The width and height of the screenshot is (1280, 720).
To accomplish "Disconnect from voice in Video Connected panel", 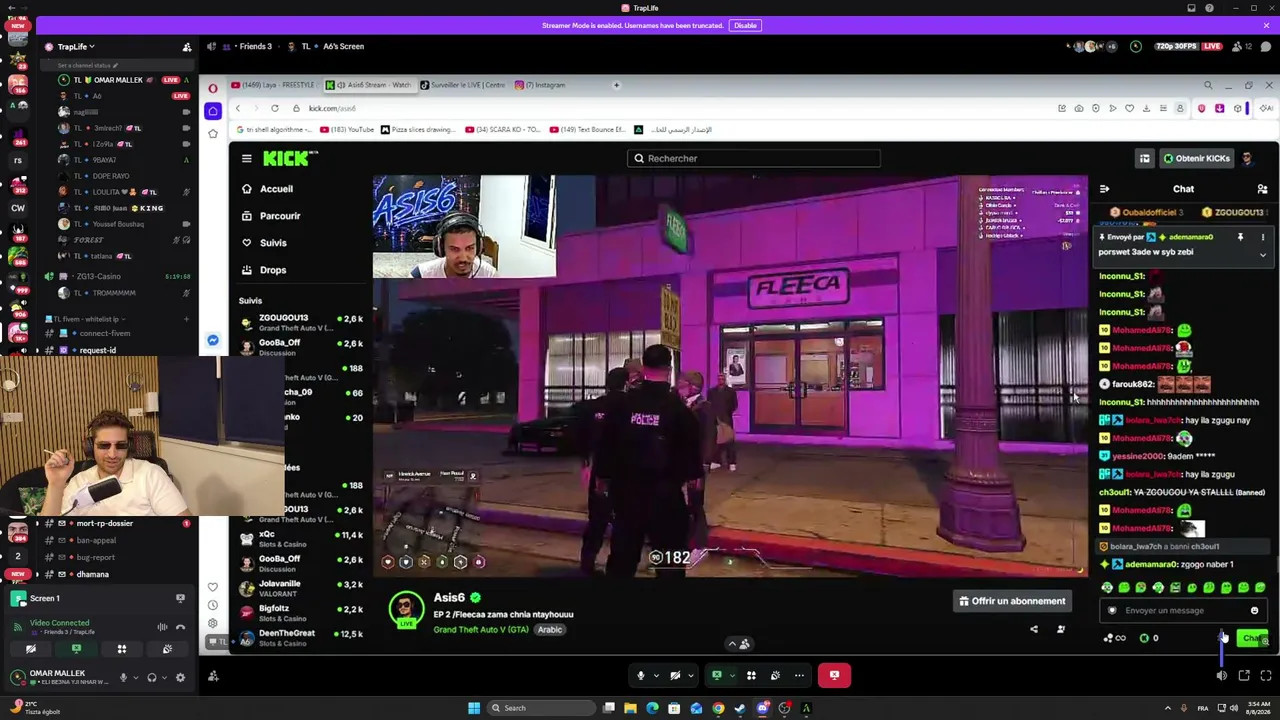I will tap(180, 627).
